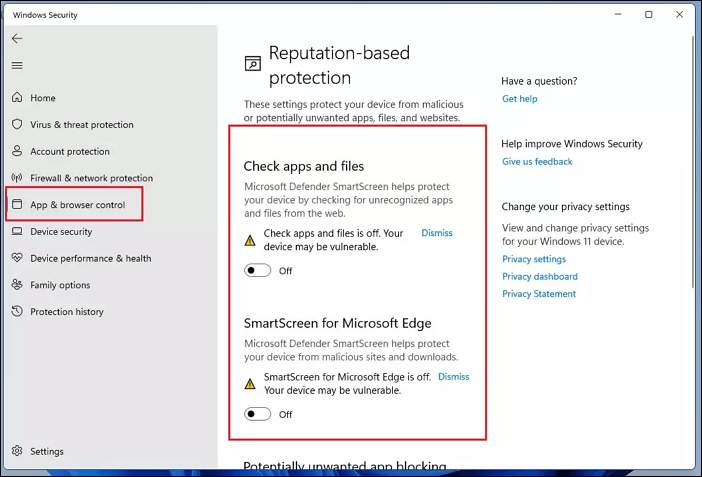Click the Reputation-based protection header icon
702x477 pixels.
253,64
